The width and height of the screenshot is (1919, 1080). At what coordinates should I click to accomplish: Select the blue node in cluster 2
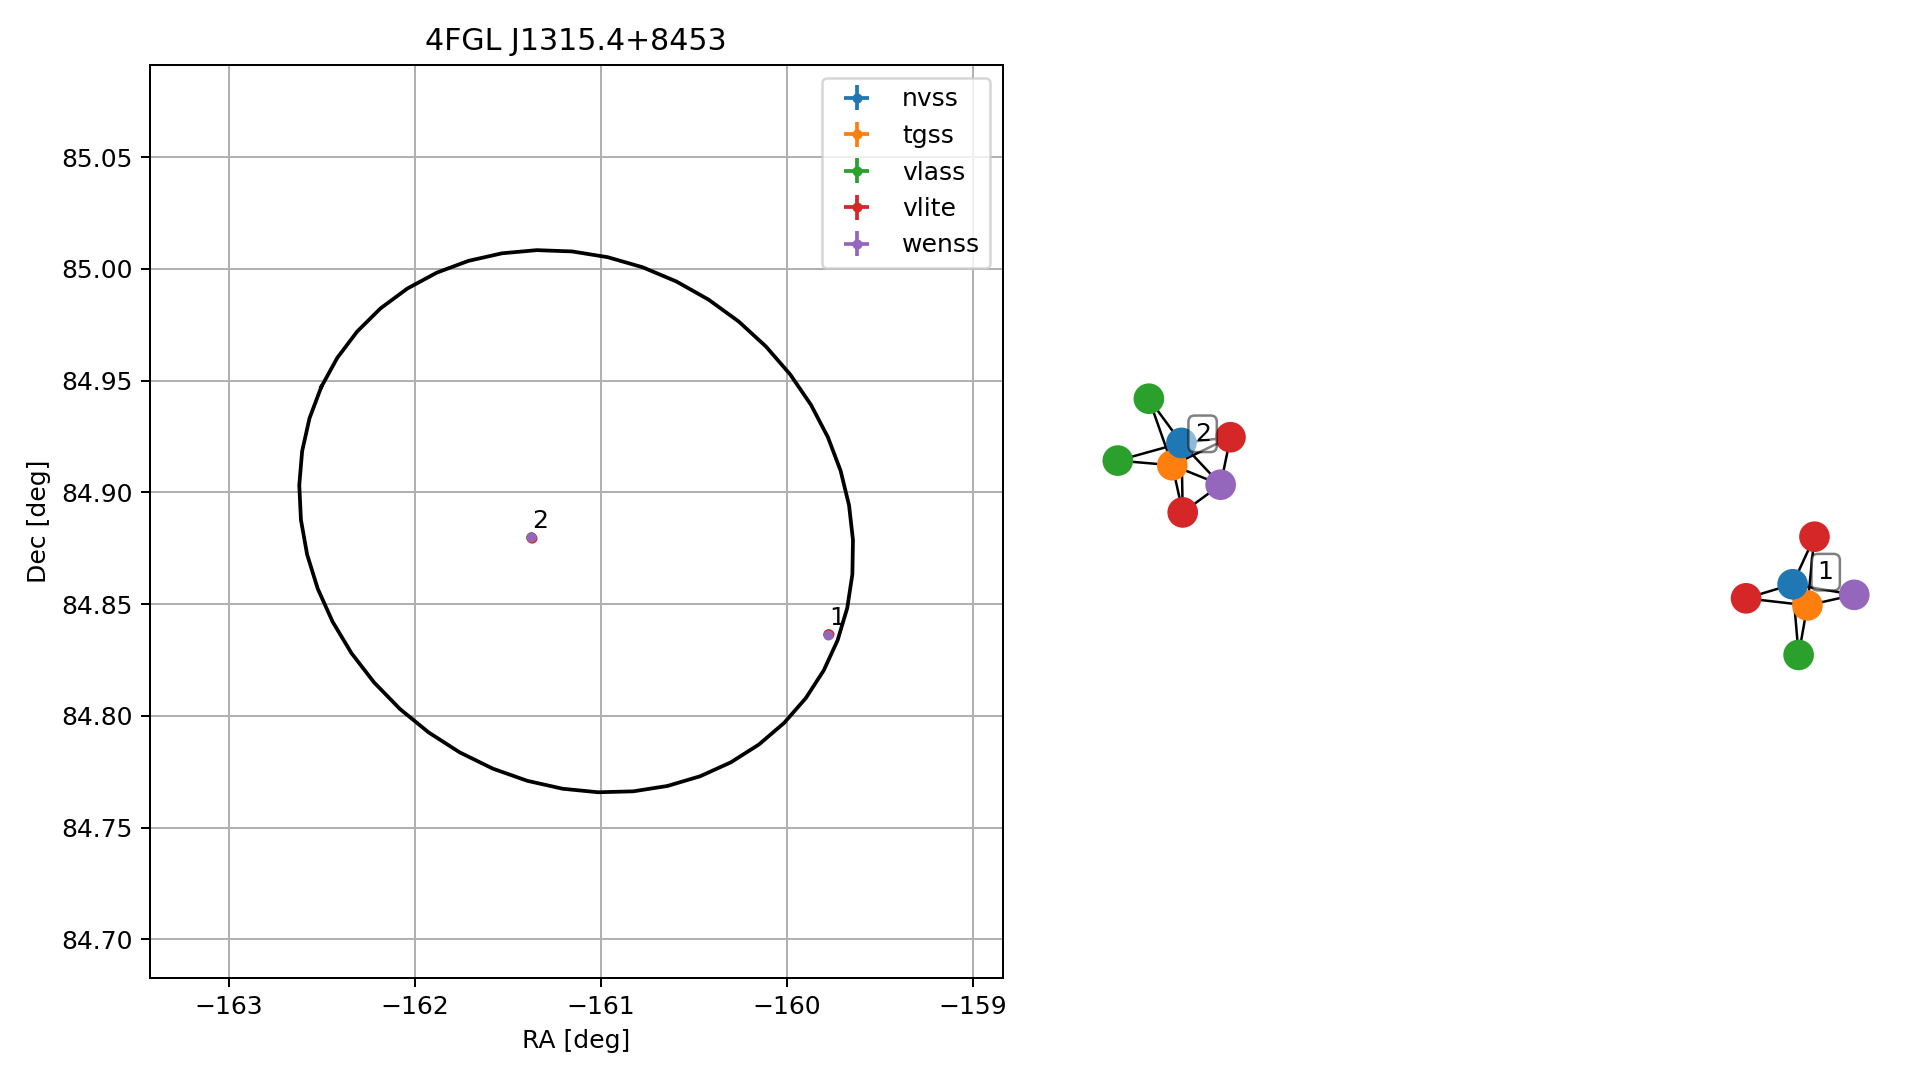[x=1181, y=442]
